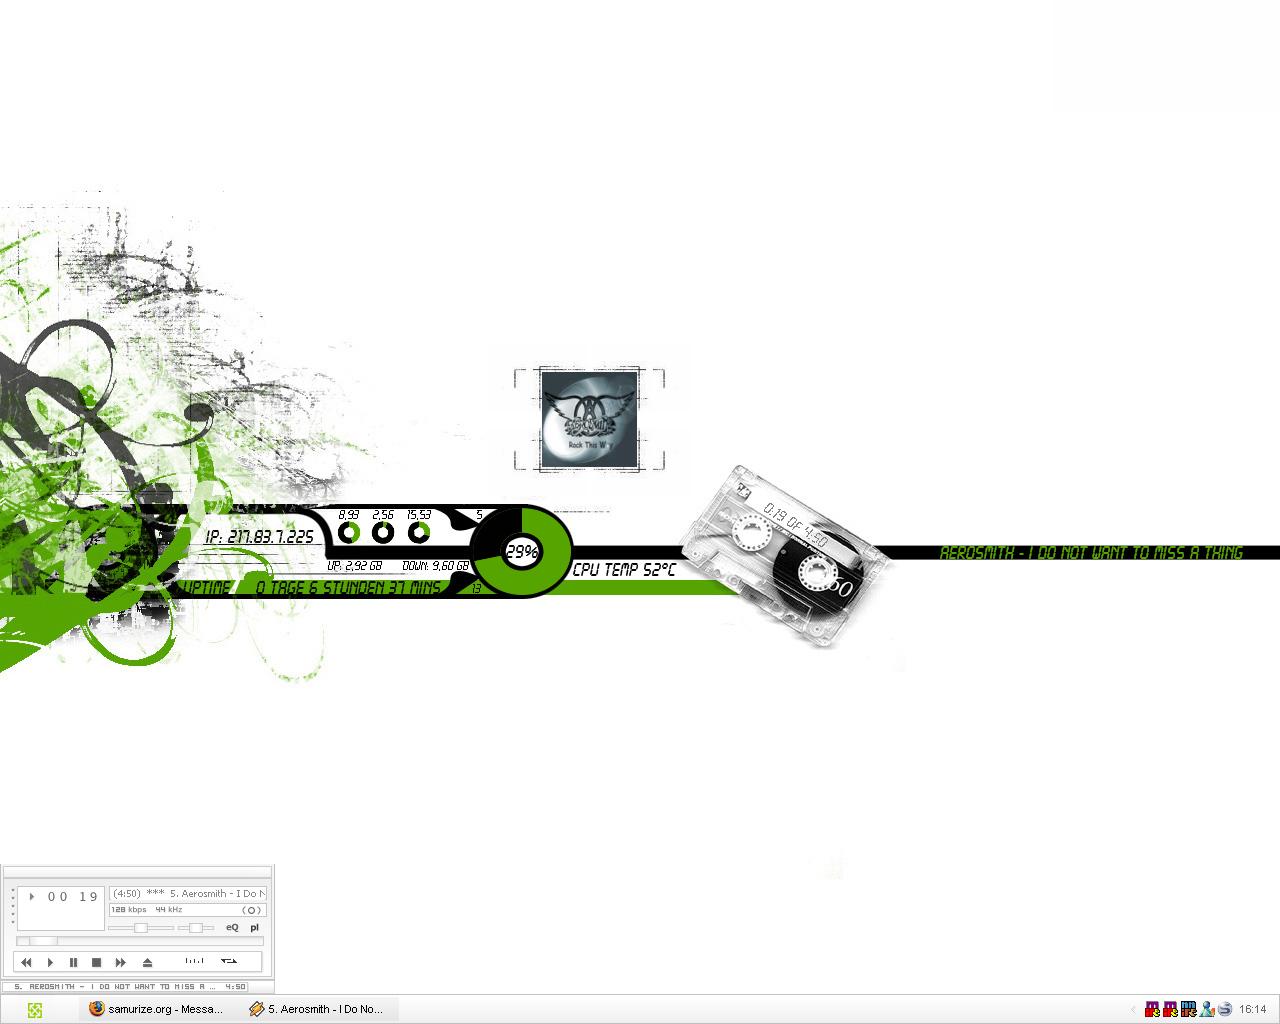The width and height of the screenshot is (1280, 1024).
Task: Click the green desktop song title ticker
Action: pyautogui.click(x=1091, y=552)
